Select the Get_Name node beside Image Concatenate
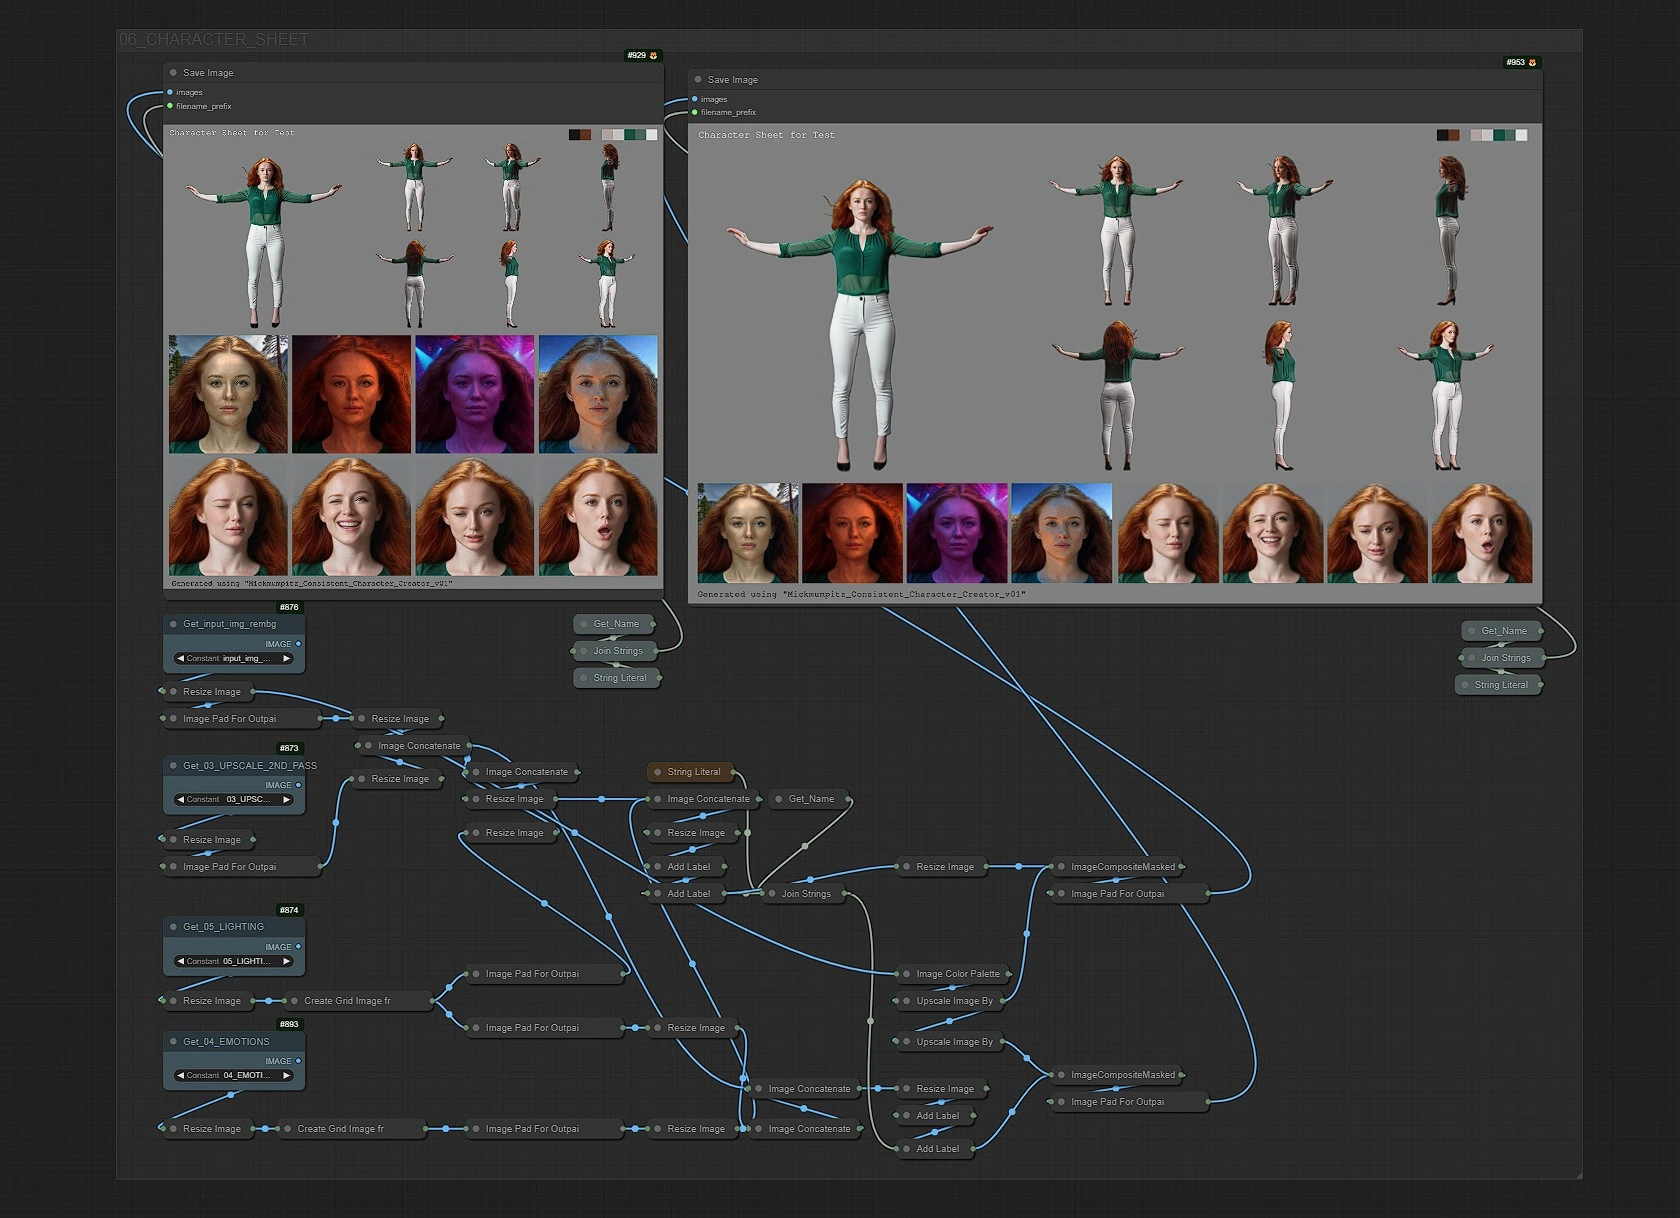 tap(811, 799)
